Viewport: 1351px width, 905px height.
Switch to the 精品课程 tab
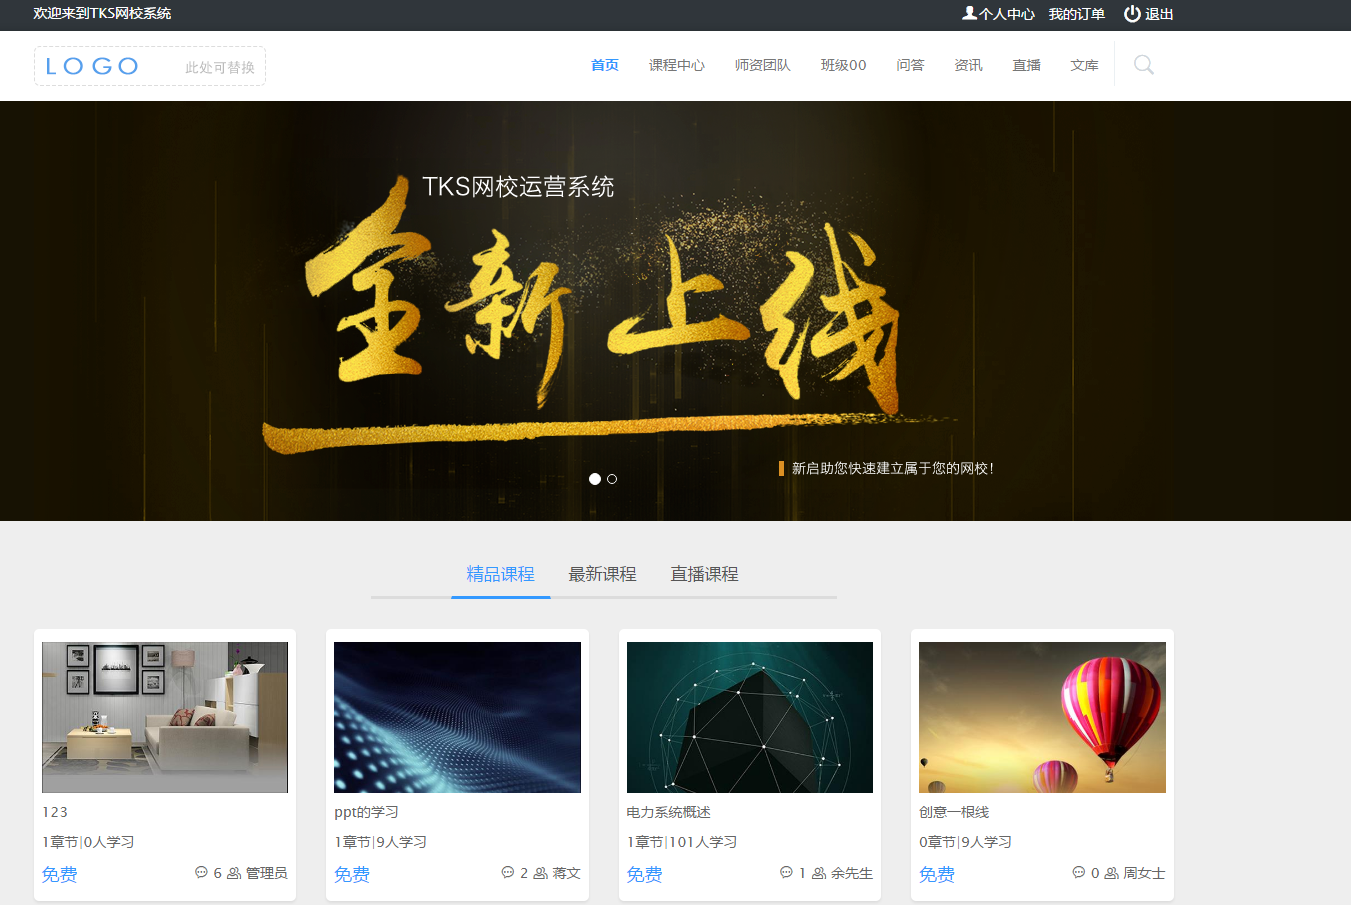tap(501, 574)
